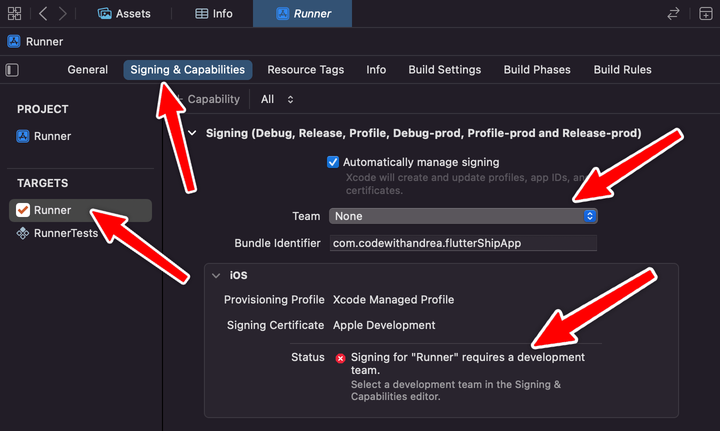Click the Apple Development certificate text

(384, 325)
